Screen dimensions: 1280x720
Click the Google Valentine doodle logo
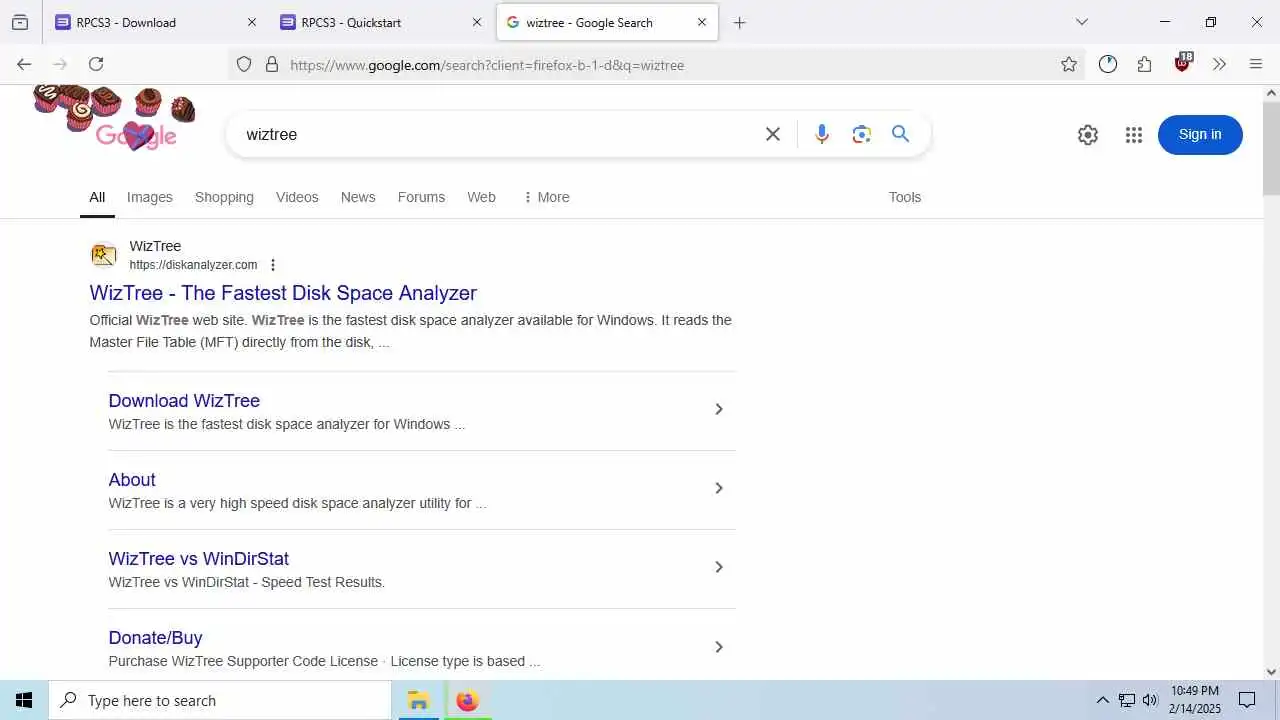coord(115,118)
